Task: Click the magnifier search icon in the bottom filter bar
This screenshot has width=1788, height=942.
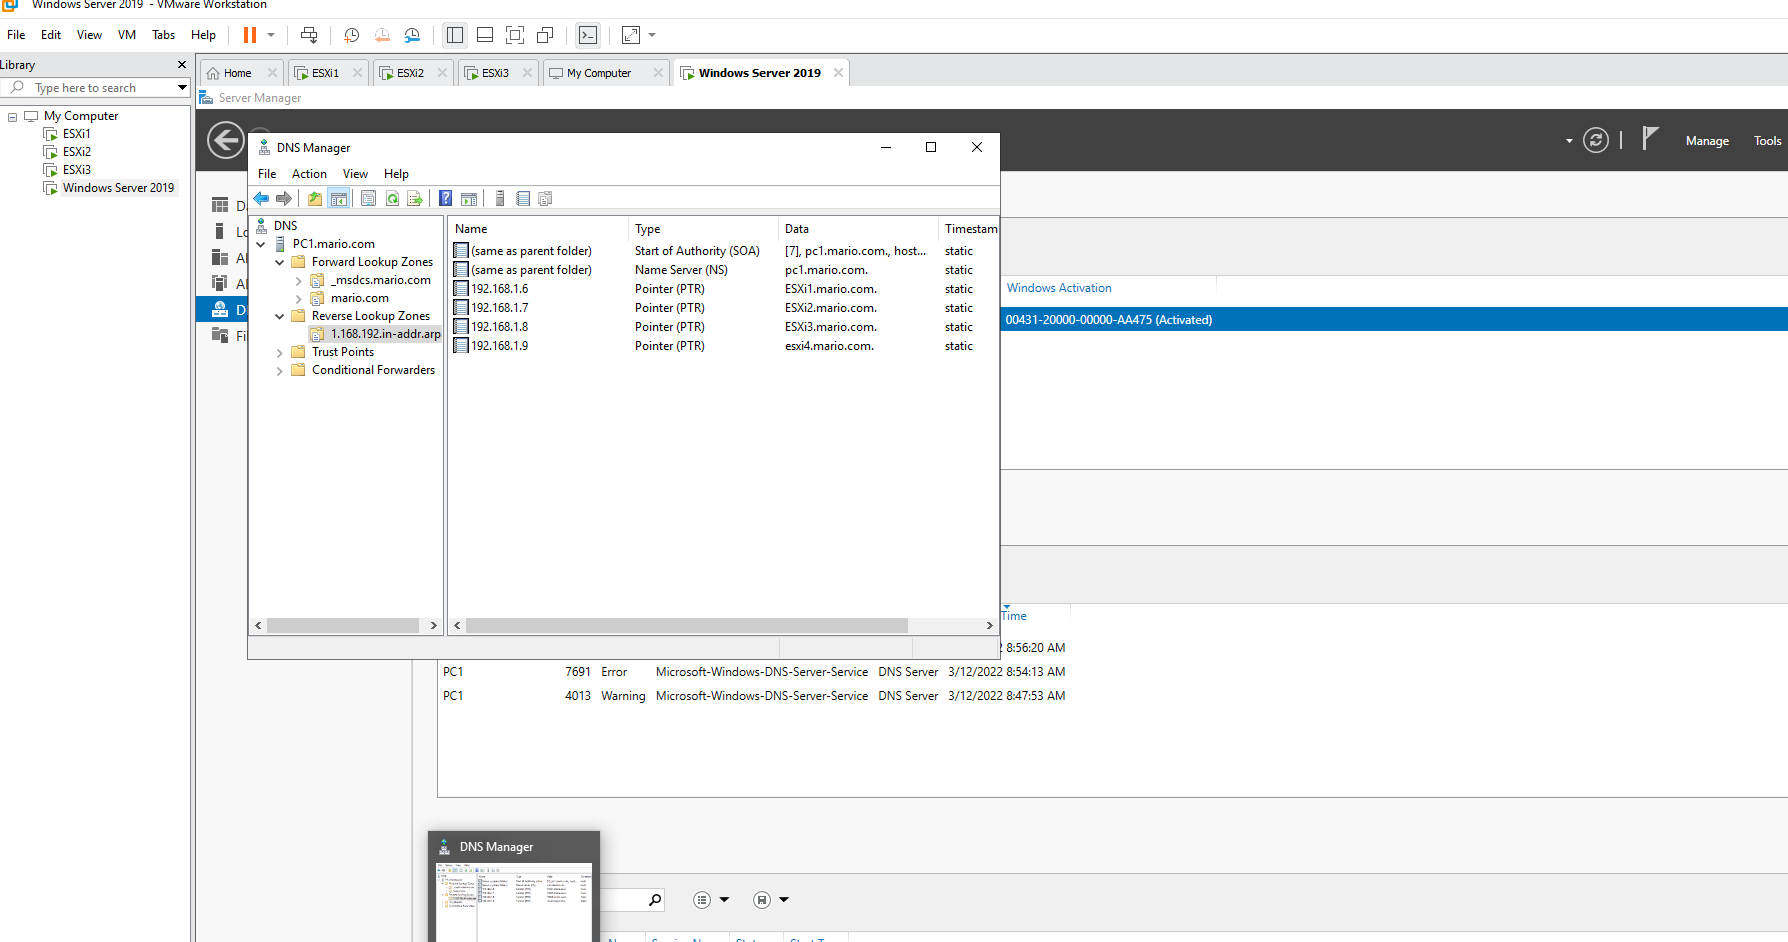Action: [x=655, y=900]
